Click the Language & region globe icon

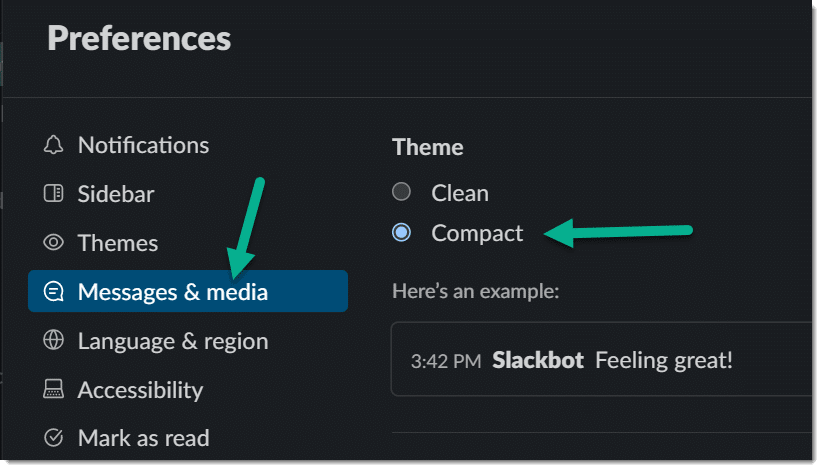pos(53,340)
